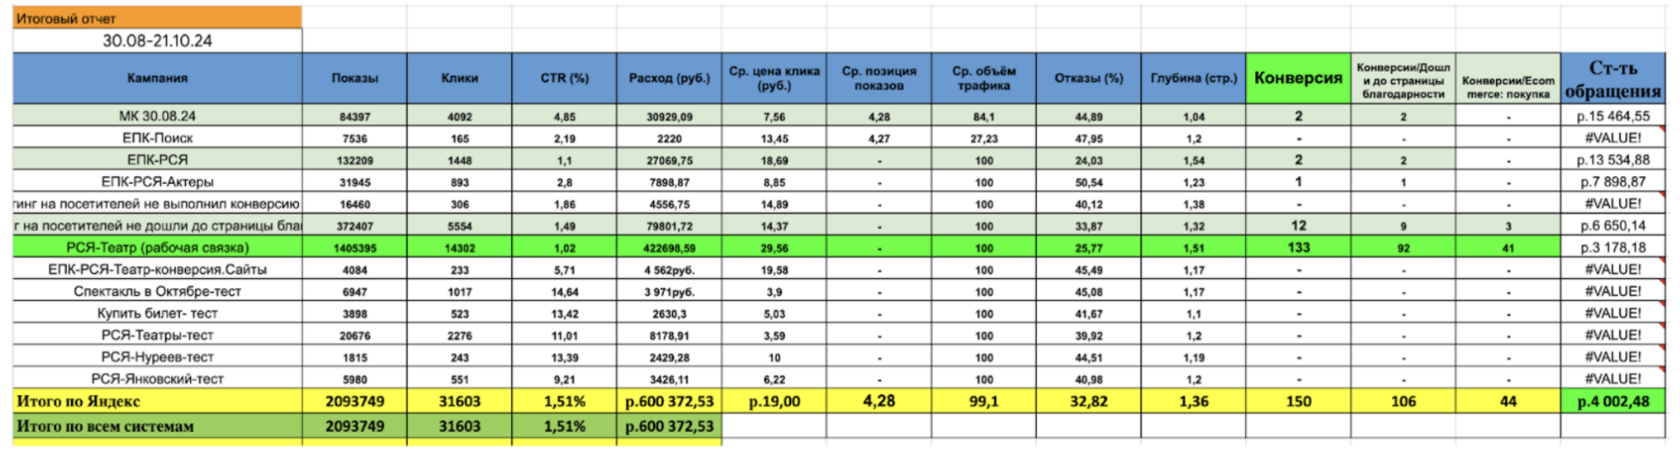Select the 'Ст-ть обращения' header cell
Screen dimensions: 1680x462
tap(1612, 78)
